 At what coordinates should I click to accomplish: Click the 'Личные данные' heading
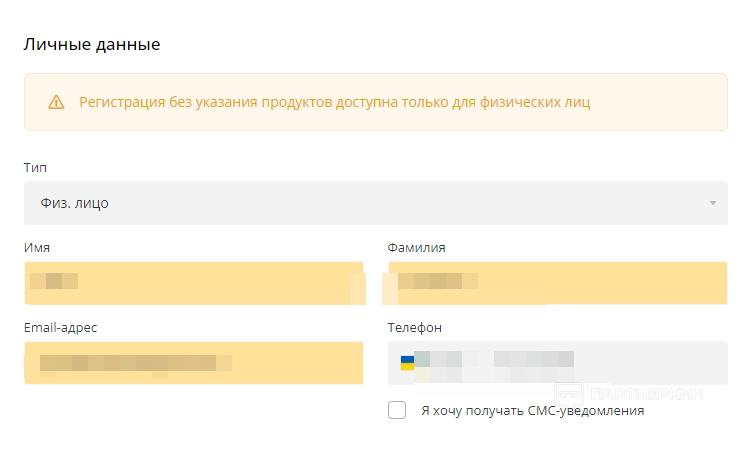click(x=92, y=44)
